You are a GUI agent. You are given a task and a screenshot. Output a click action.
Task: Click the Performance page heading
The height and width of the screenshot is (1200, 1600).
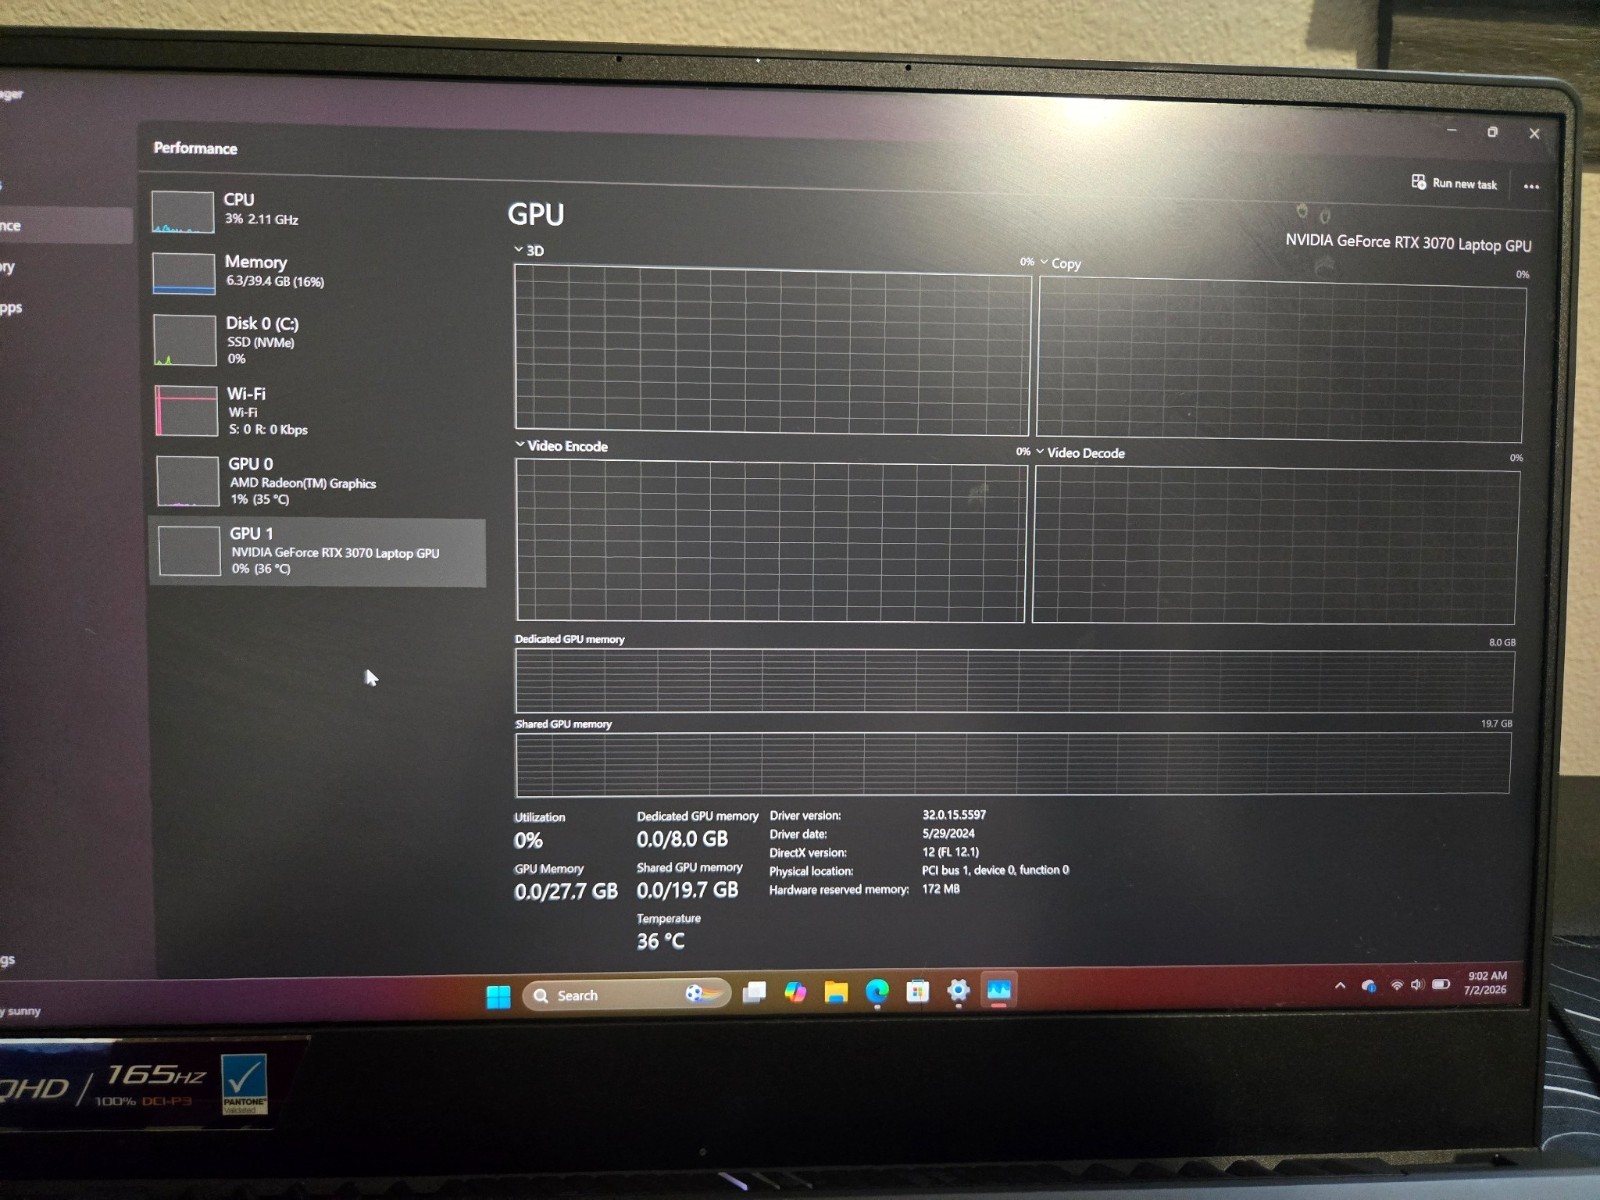pyautogui.click(x=195, y=148)
